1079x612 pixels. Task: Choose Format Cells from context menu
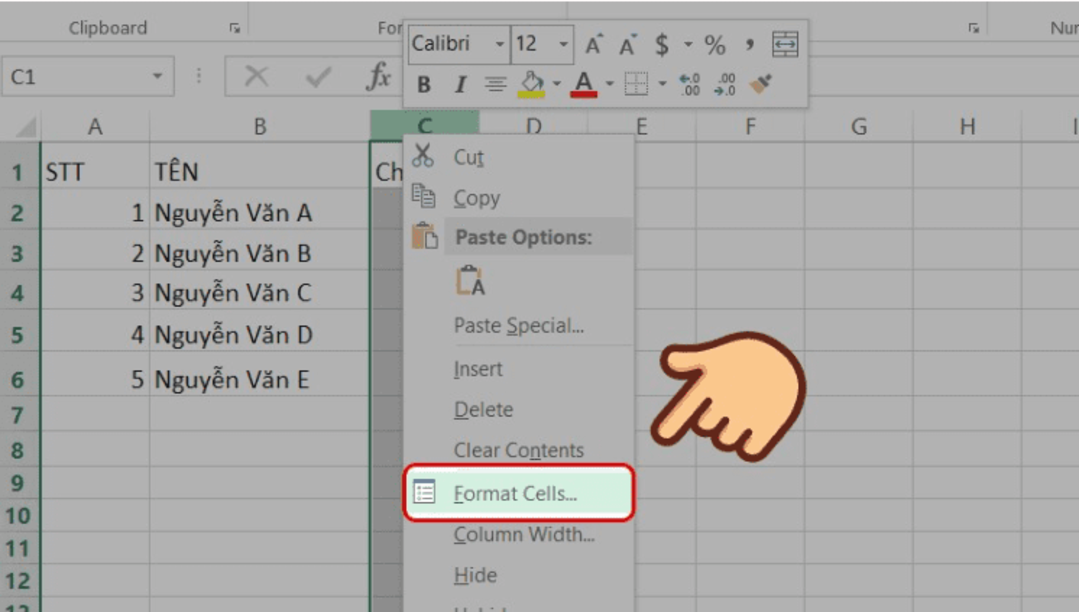click(518, 493)
